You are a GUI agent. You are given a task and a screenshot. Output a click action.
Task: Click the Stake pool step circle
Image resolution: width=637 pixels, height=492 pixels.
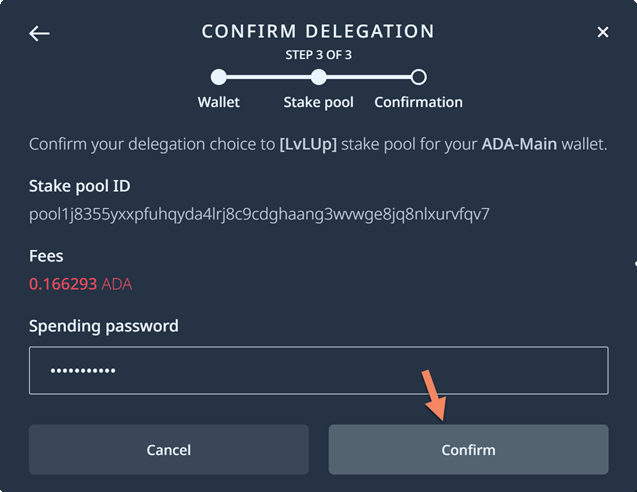pos(318,77)
